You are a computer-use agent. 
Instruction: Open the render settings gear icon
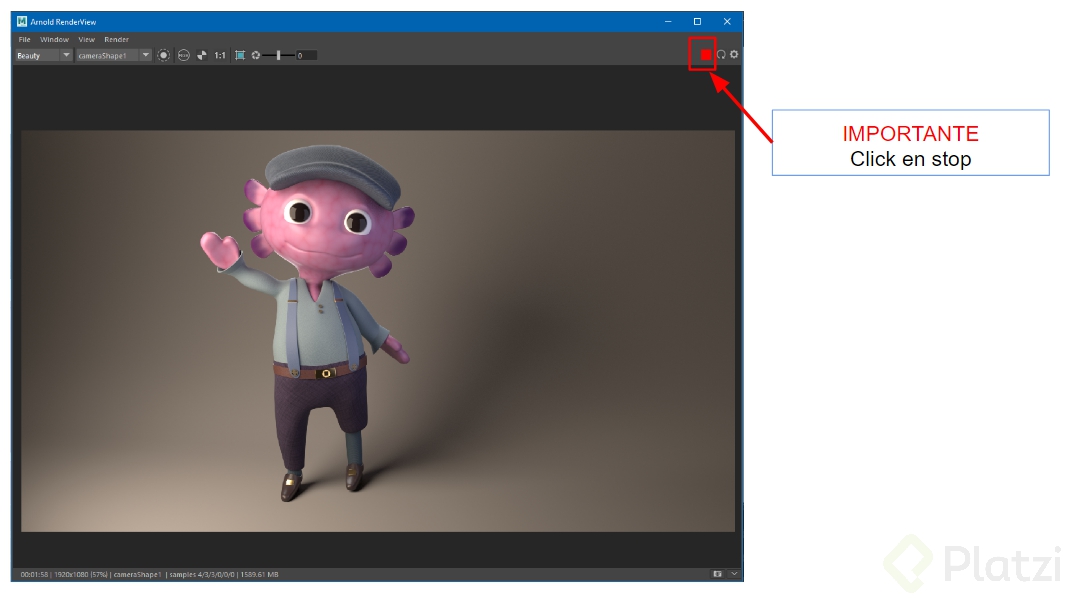(x=734, y=55)
